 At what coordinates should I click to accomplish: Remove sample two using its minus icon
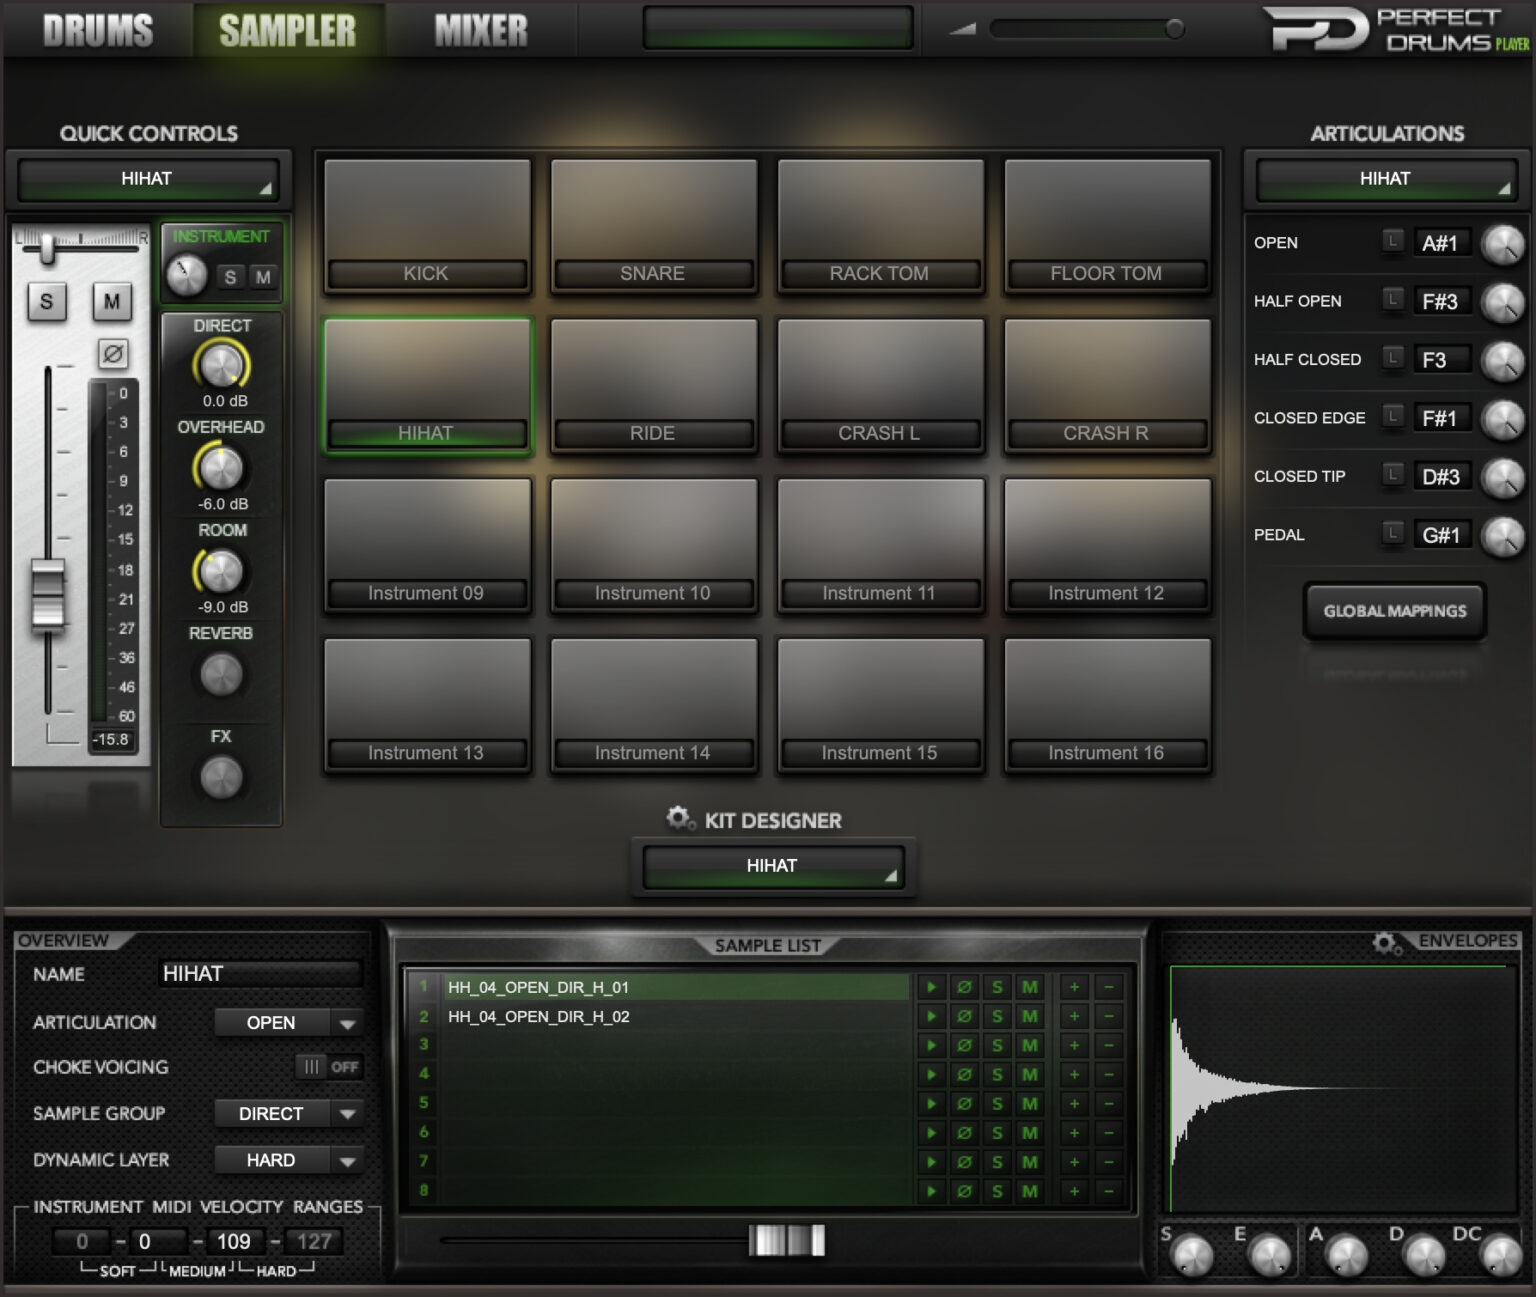pyautogui.click(x=1107, y=1016)
